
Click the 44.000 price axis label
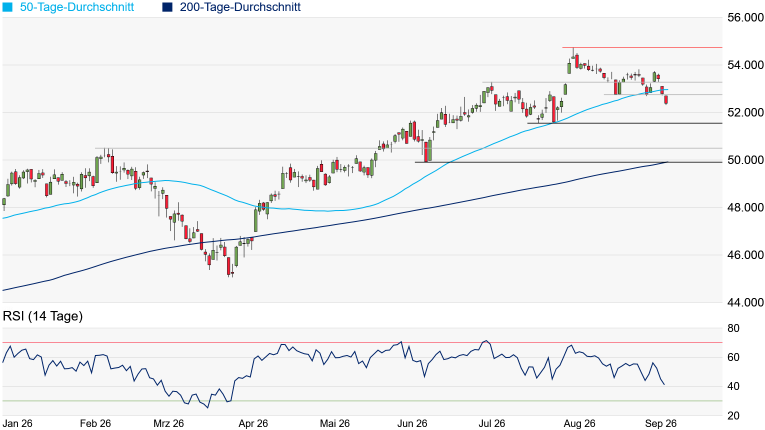coord(745,303)
